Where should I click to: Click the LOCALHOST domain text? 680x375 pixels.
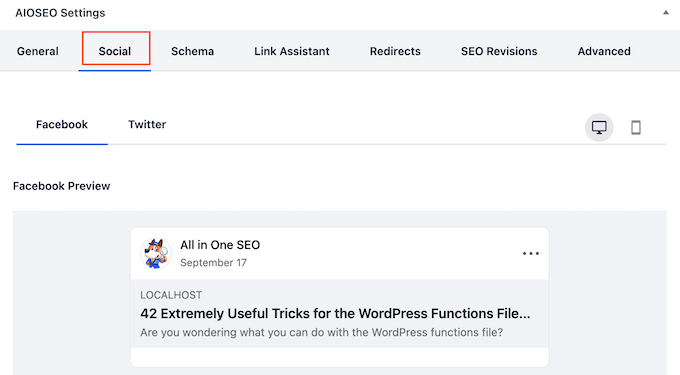pyautogui.click(x=171, y=295)
